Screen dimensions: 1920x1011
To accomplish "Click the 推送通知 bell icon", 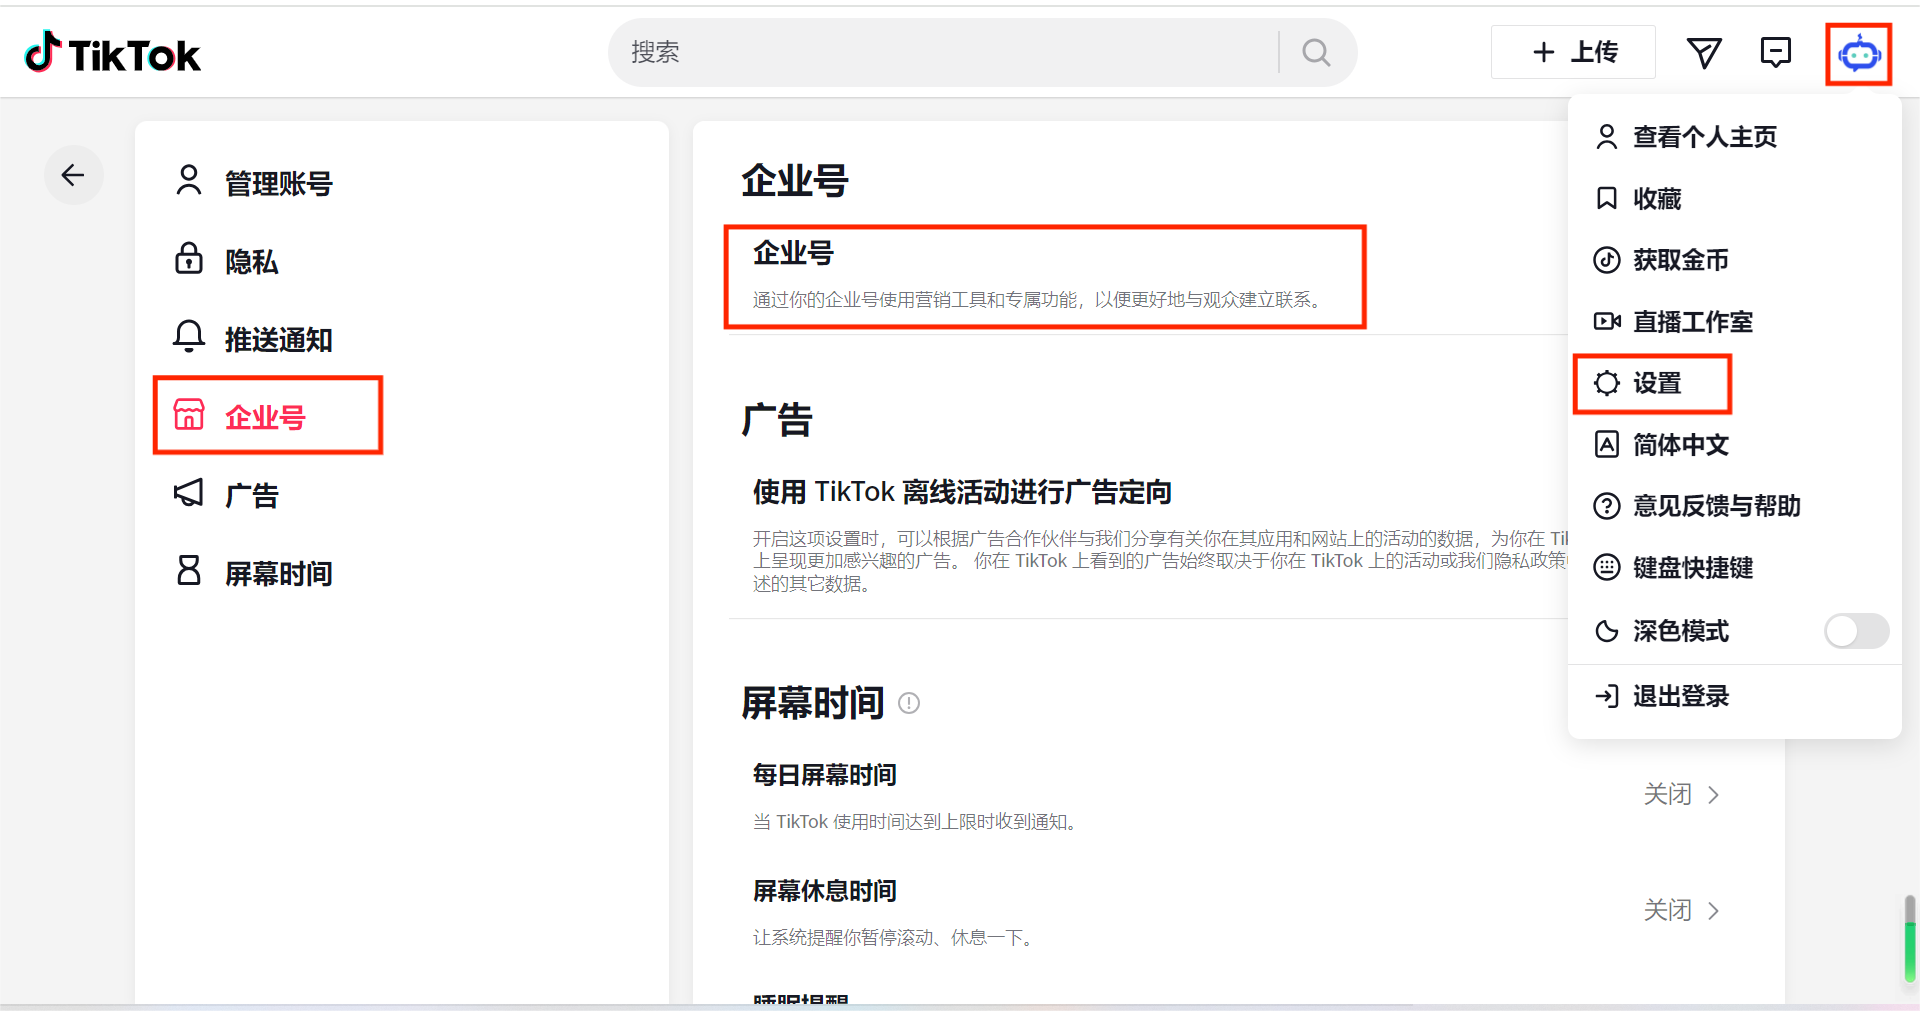I will [189, 337].
